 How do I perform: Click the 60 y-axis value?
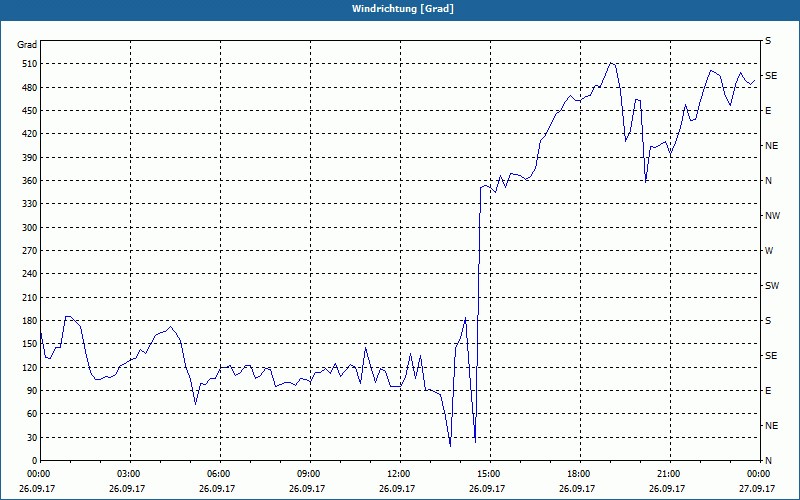coord(32,414)
